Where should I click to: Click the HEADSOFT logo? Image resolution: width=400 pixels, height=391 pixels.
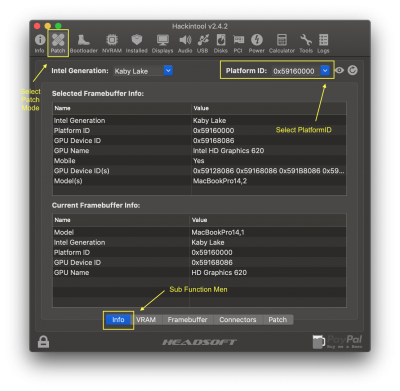[199, 342]
